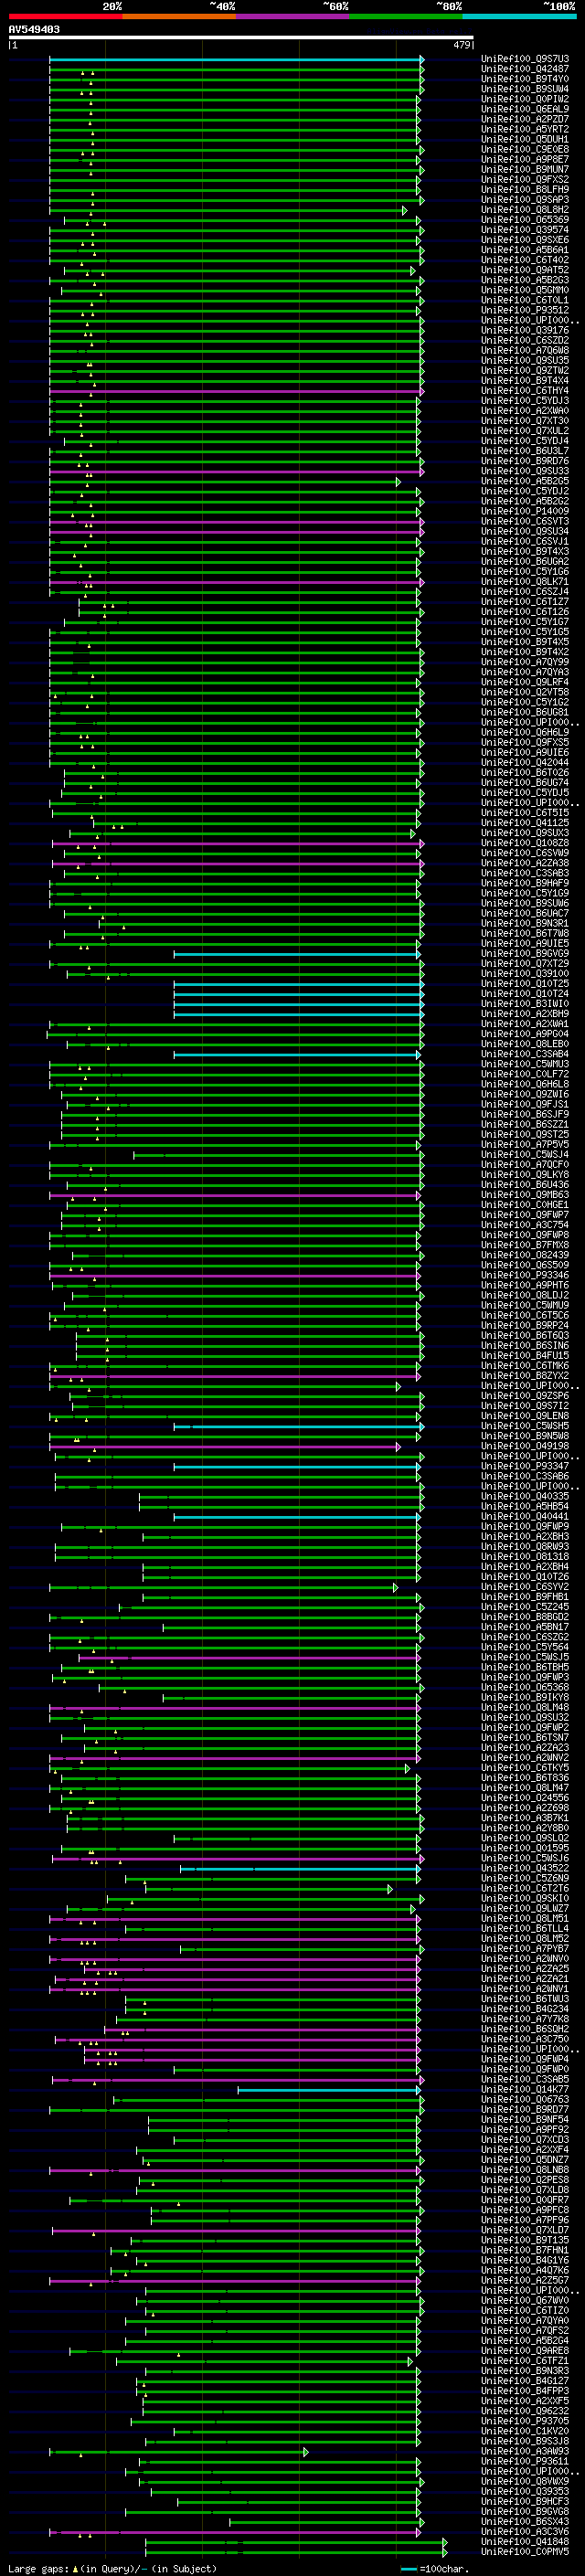Open hit UniRef100_B9SUW4

[x=525, y=89]
